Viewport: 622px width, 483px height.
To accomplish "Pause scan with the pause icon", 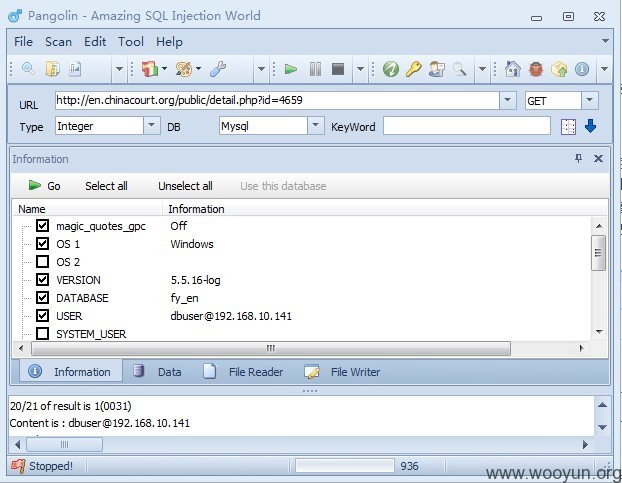I will click(x=315, y=69).
